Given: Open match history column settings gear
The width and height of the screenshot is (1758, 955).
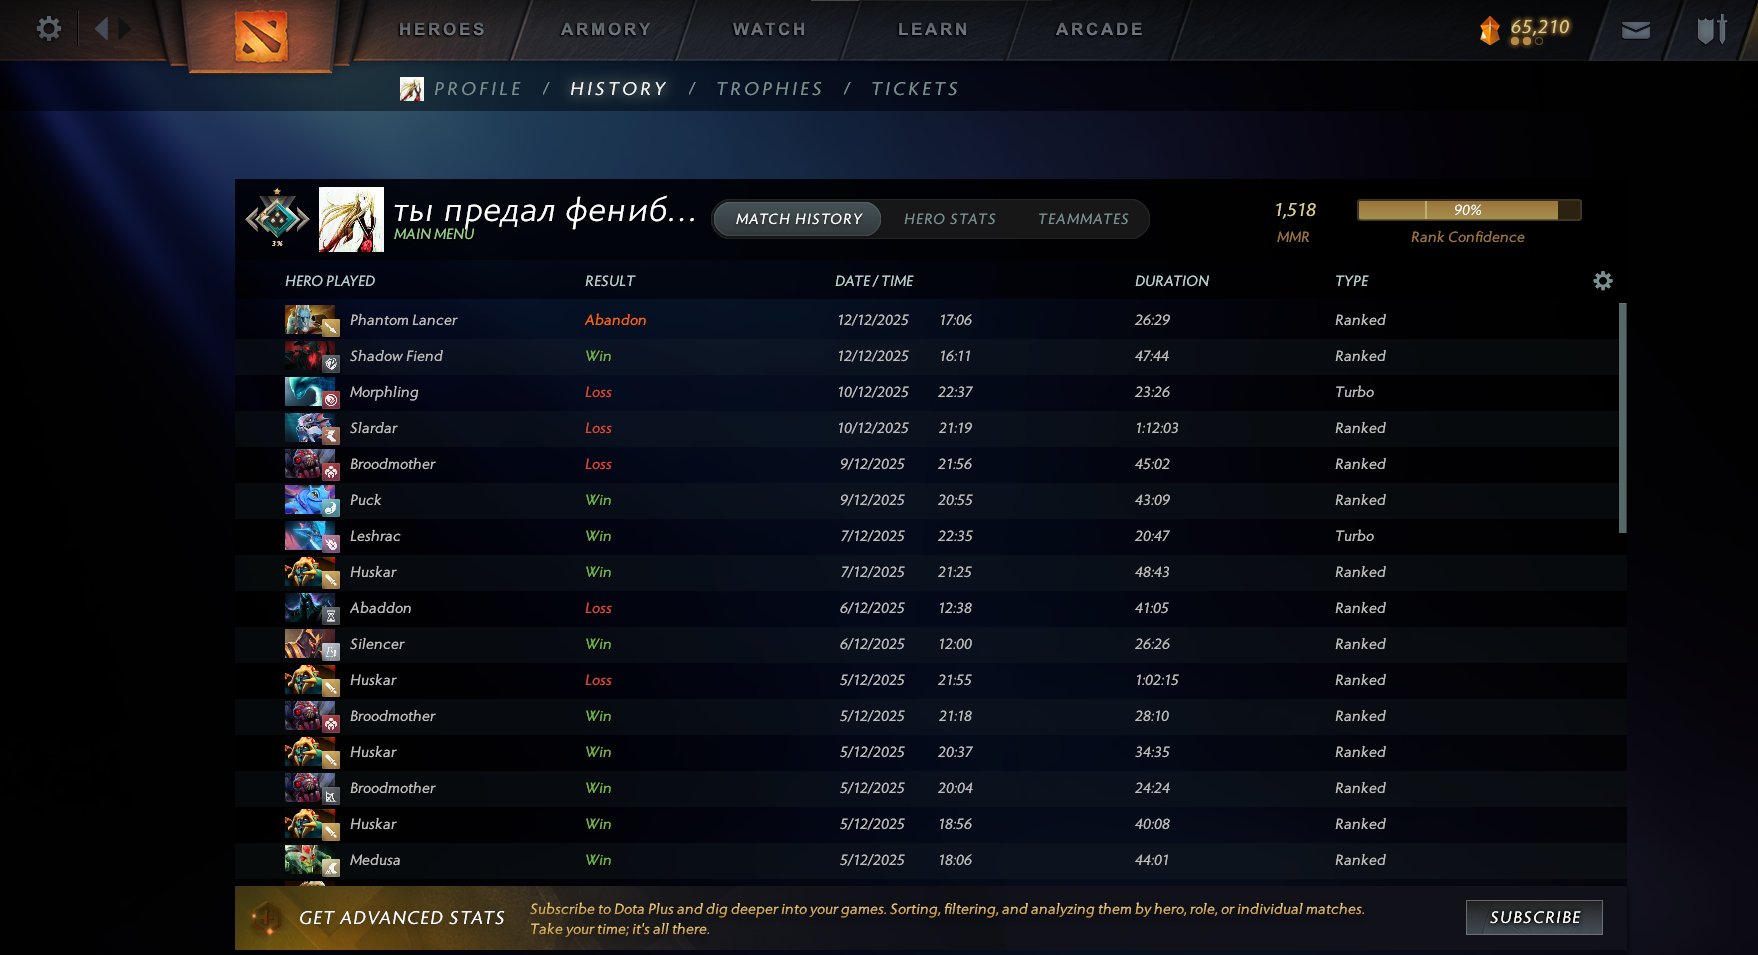Looking at the screenshot, I should pos(1602,281).
